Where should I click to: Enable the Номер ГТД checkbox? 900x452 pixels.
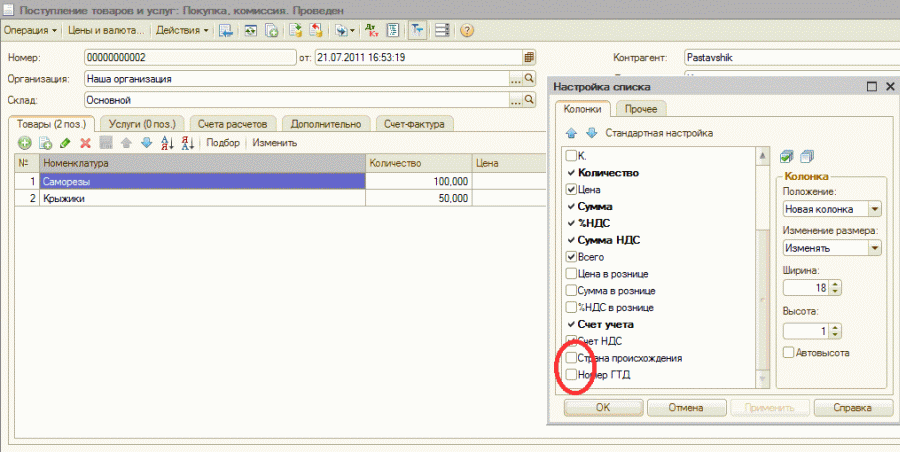tap(571, 374)
